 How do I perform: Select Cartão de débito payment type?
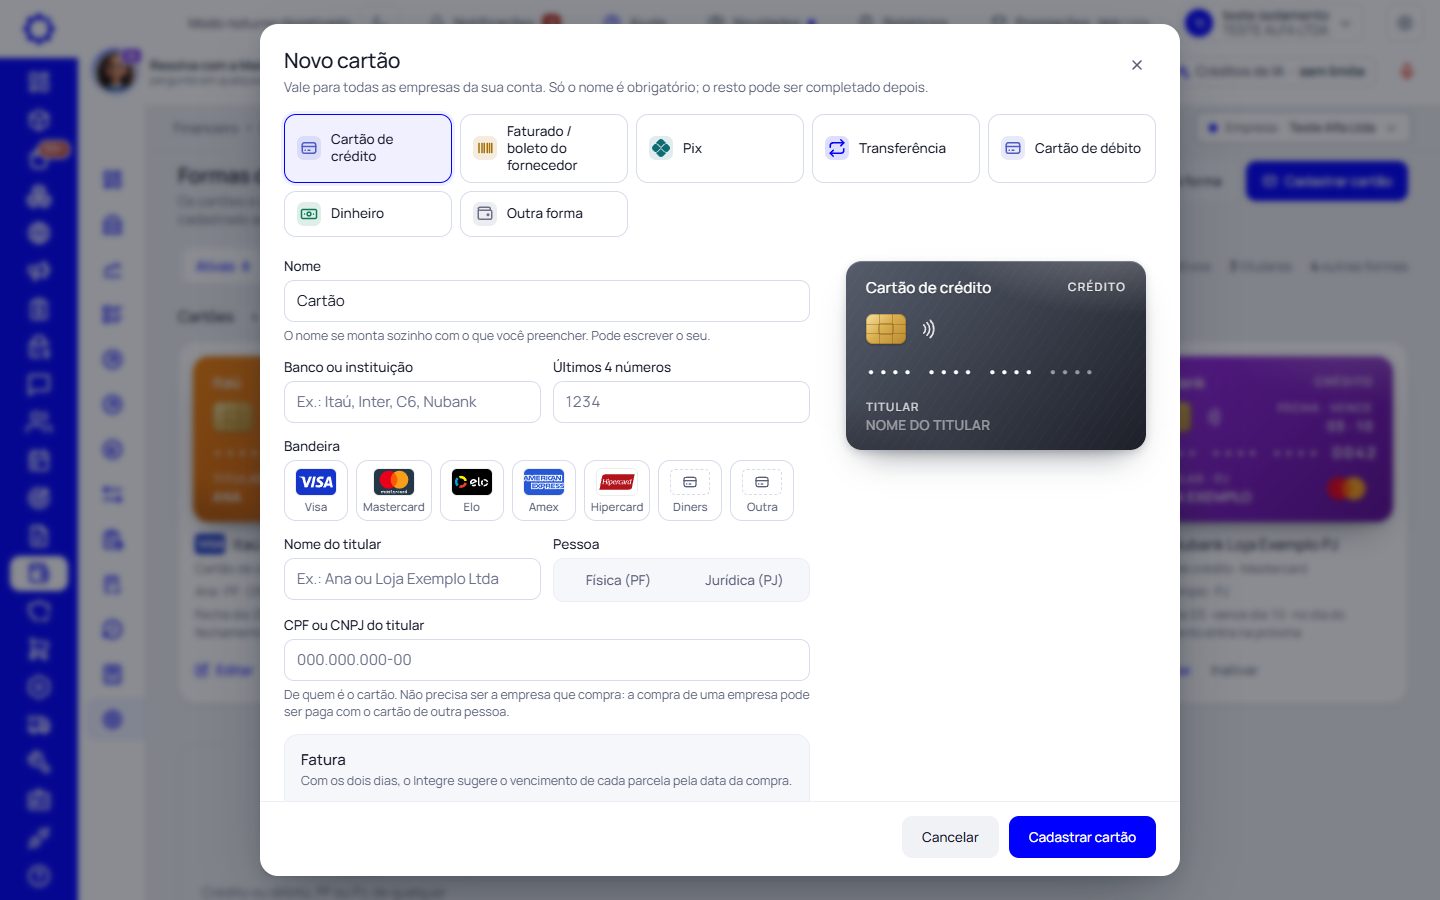pyautogui.click(x=1072, y=148)
